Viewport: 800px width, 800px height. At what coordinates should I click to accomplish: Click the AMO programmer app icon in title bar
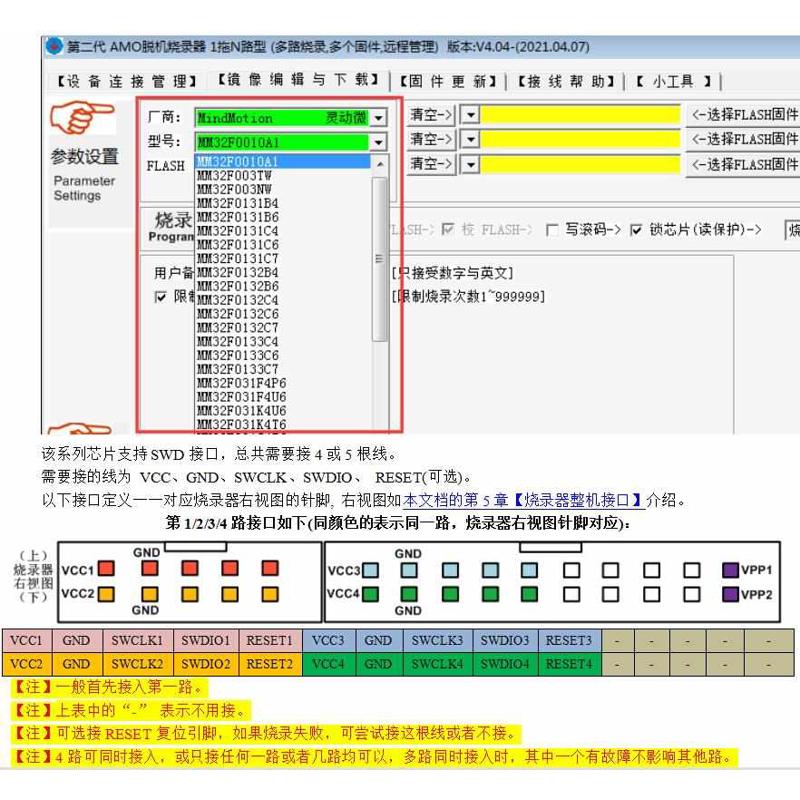pyautogui.click(x=54, y=46)
